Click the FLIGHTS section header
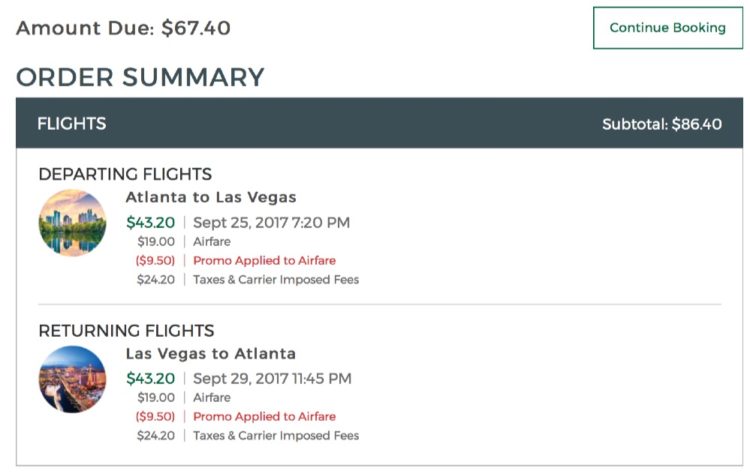 point(72,124)
